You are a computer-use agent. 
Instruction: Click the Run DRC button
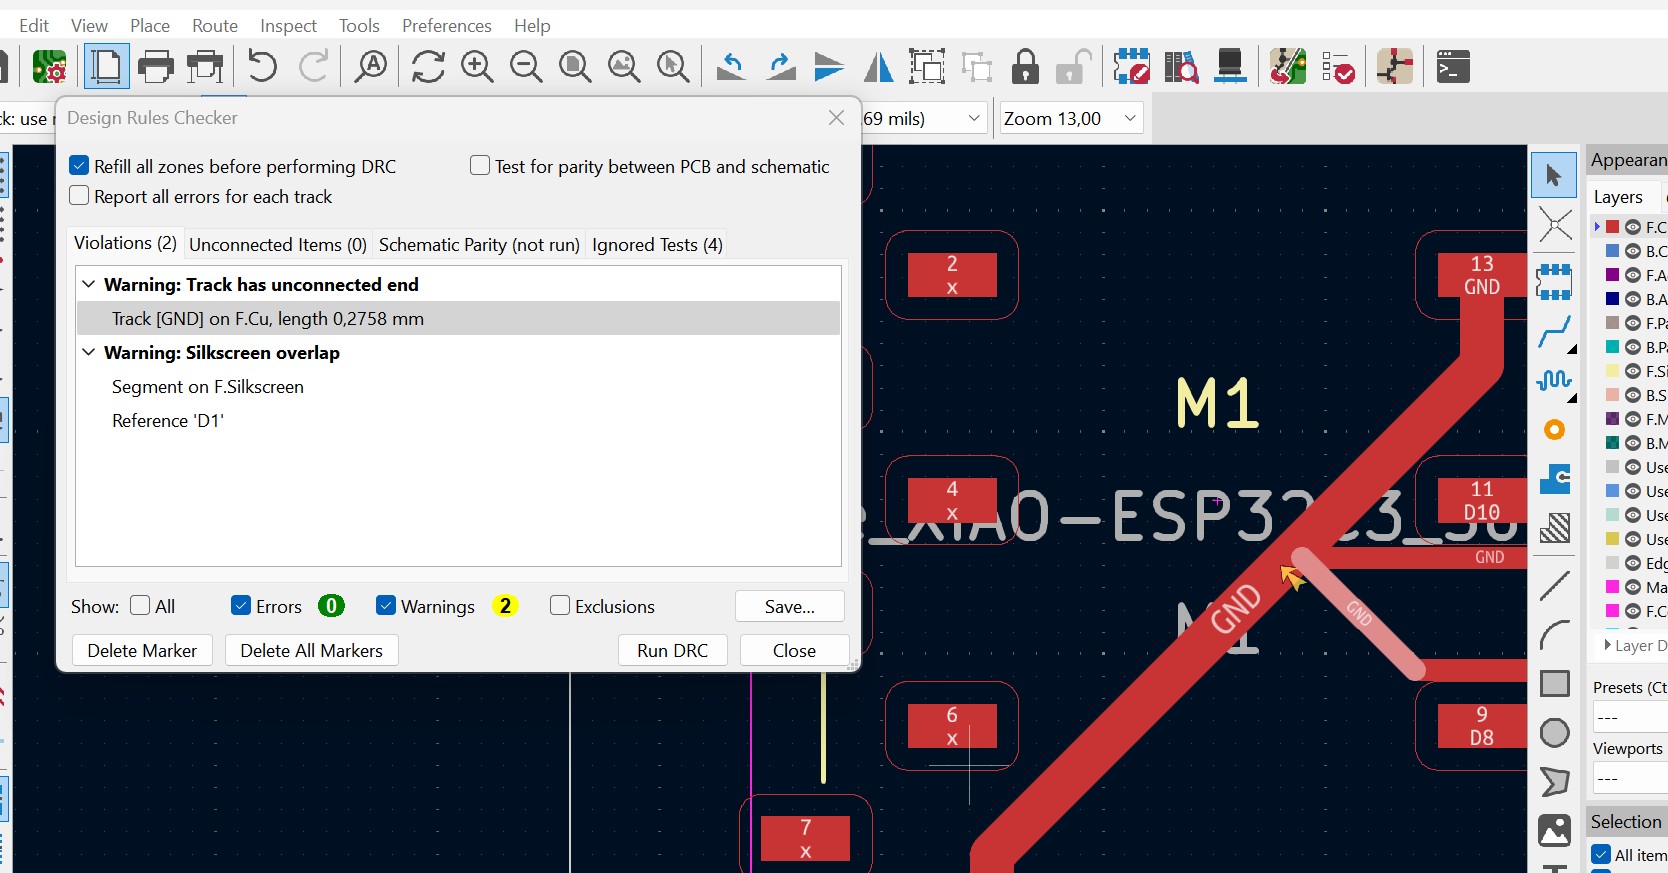coord(673,650)
